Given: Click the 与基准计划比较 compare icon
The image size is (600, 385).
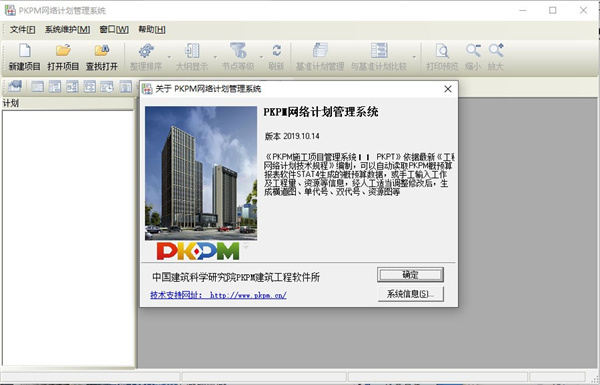Looking at the screenshot, I should click(379, 51).
